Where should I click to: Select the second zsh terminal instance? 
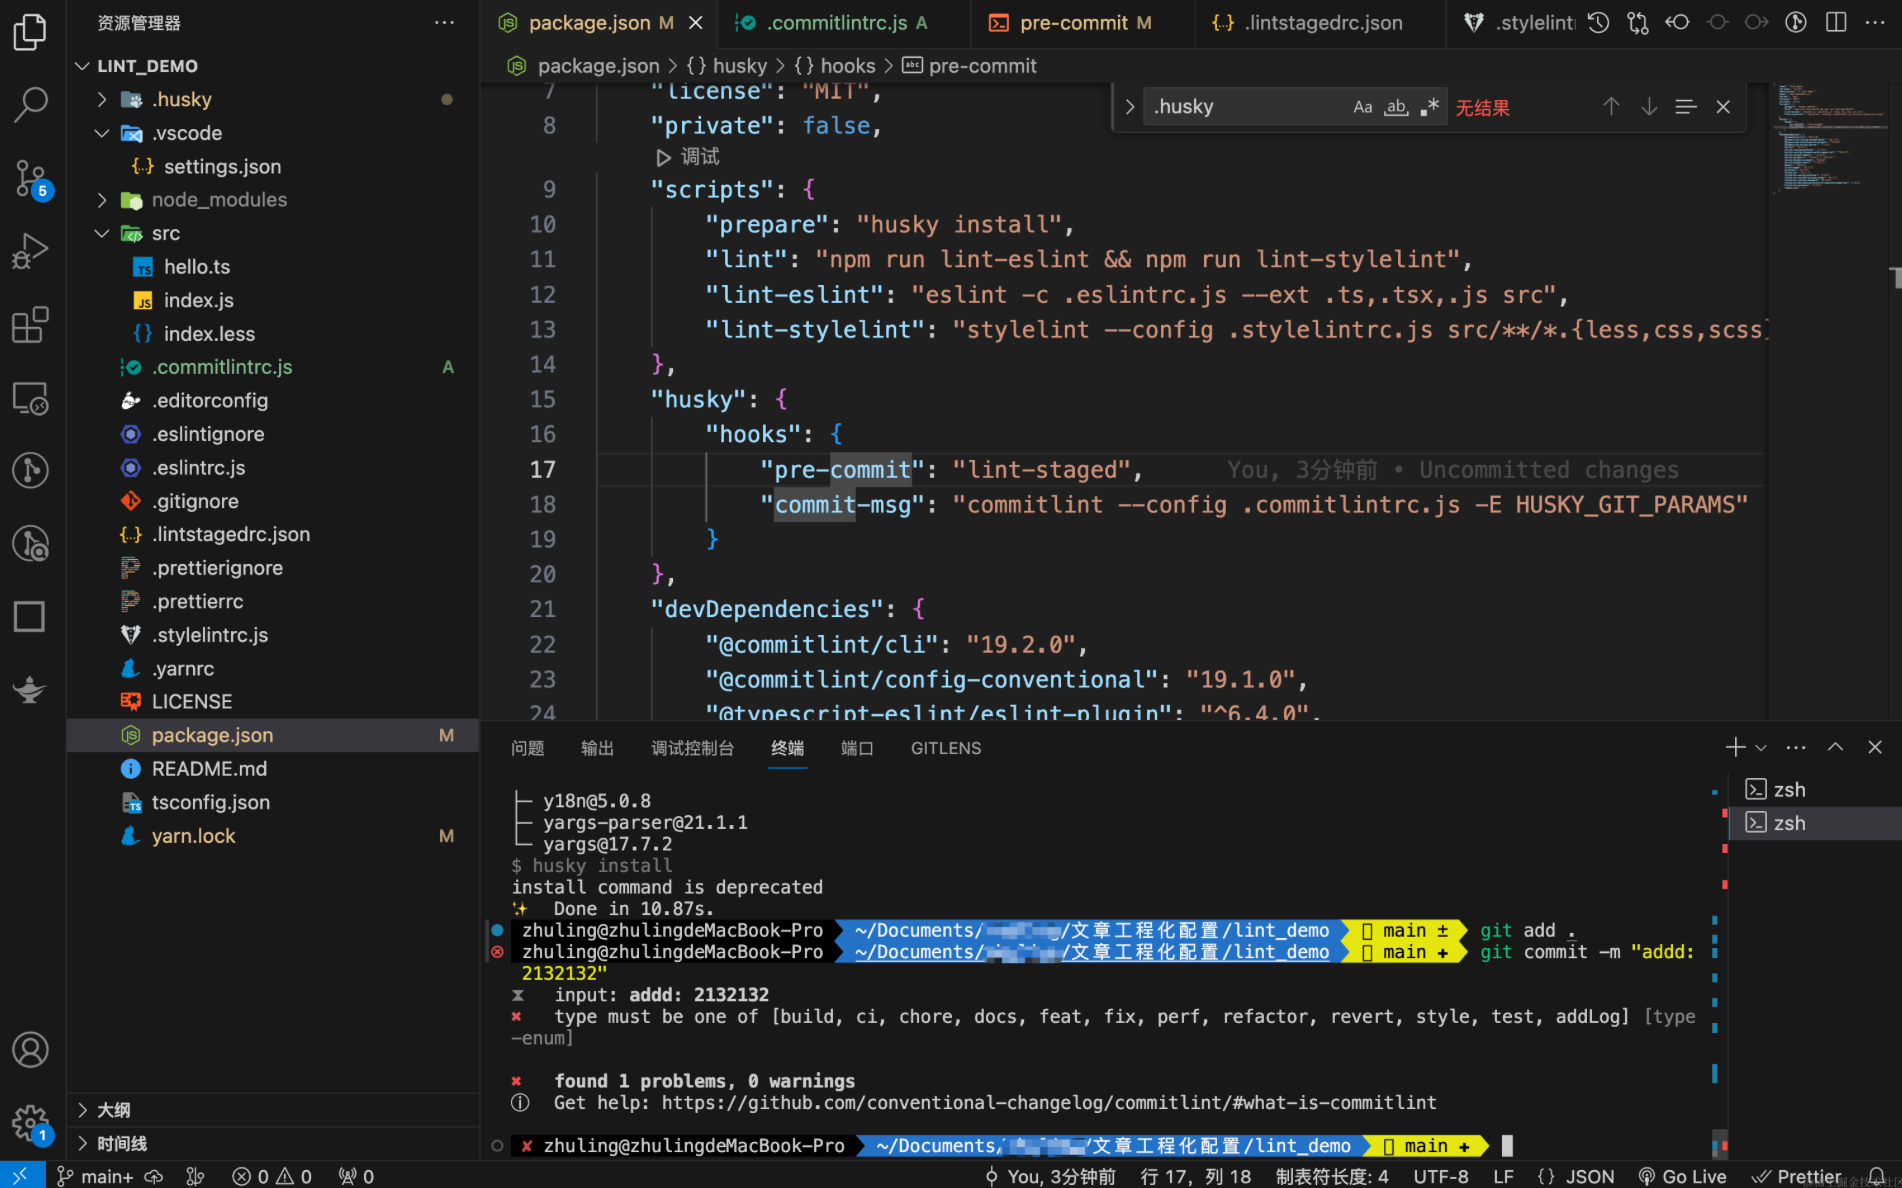1814,823
